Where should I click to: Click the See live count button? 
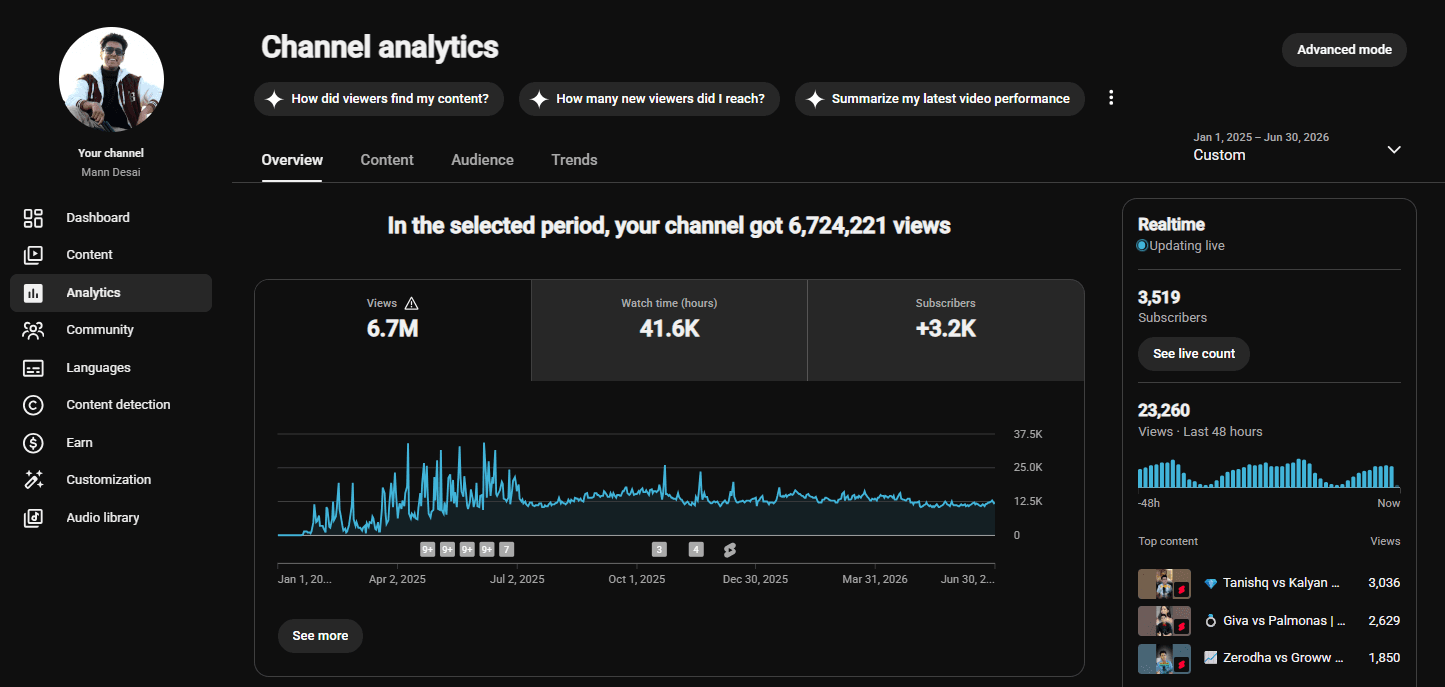click(x=1193, y=354)
